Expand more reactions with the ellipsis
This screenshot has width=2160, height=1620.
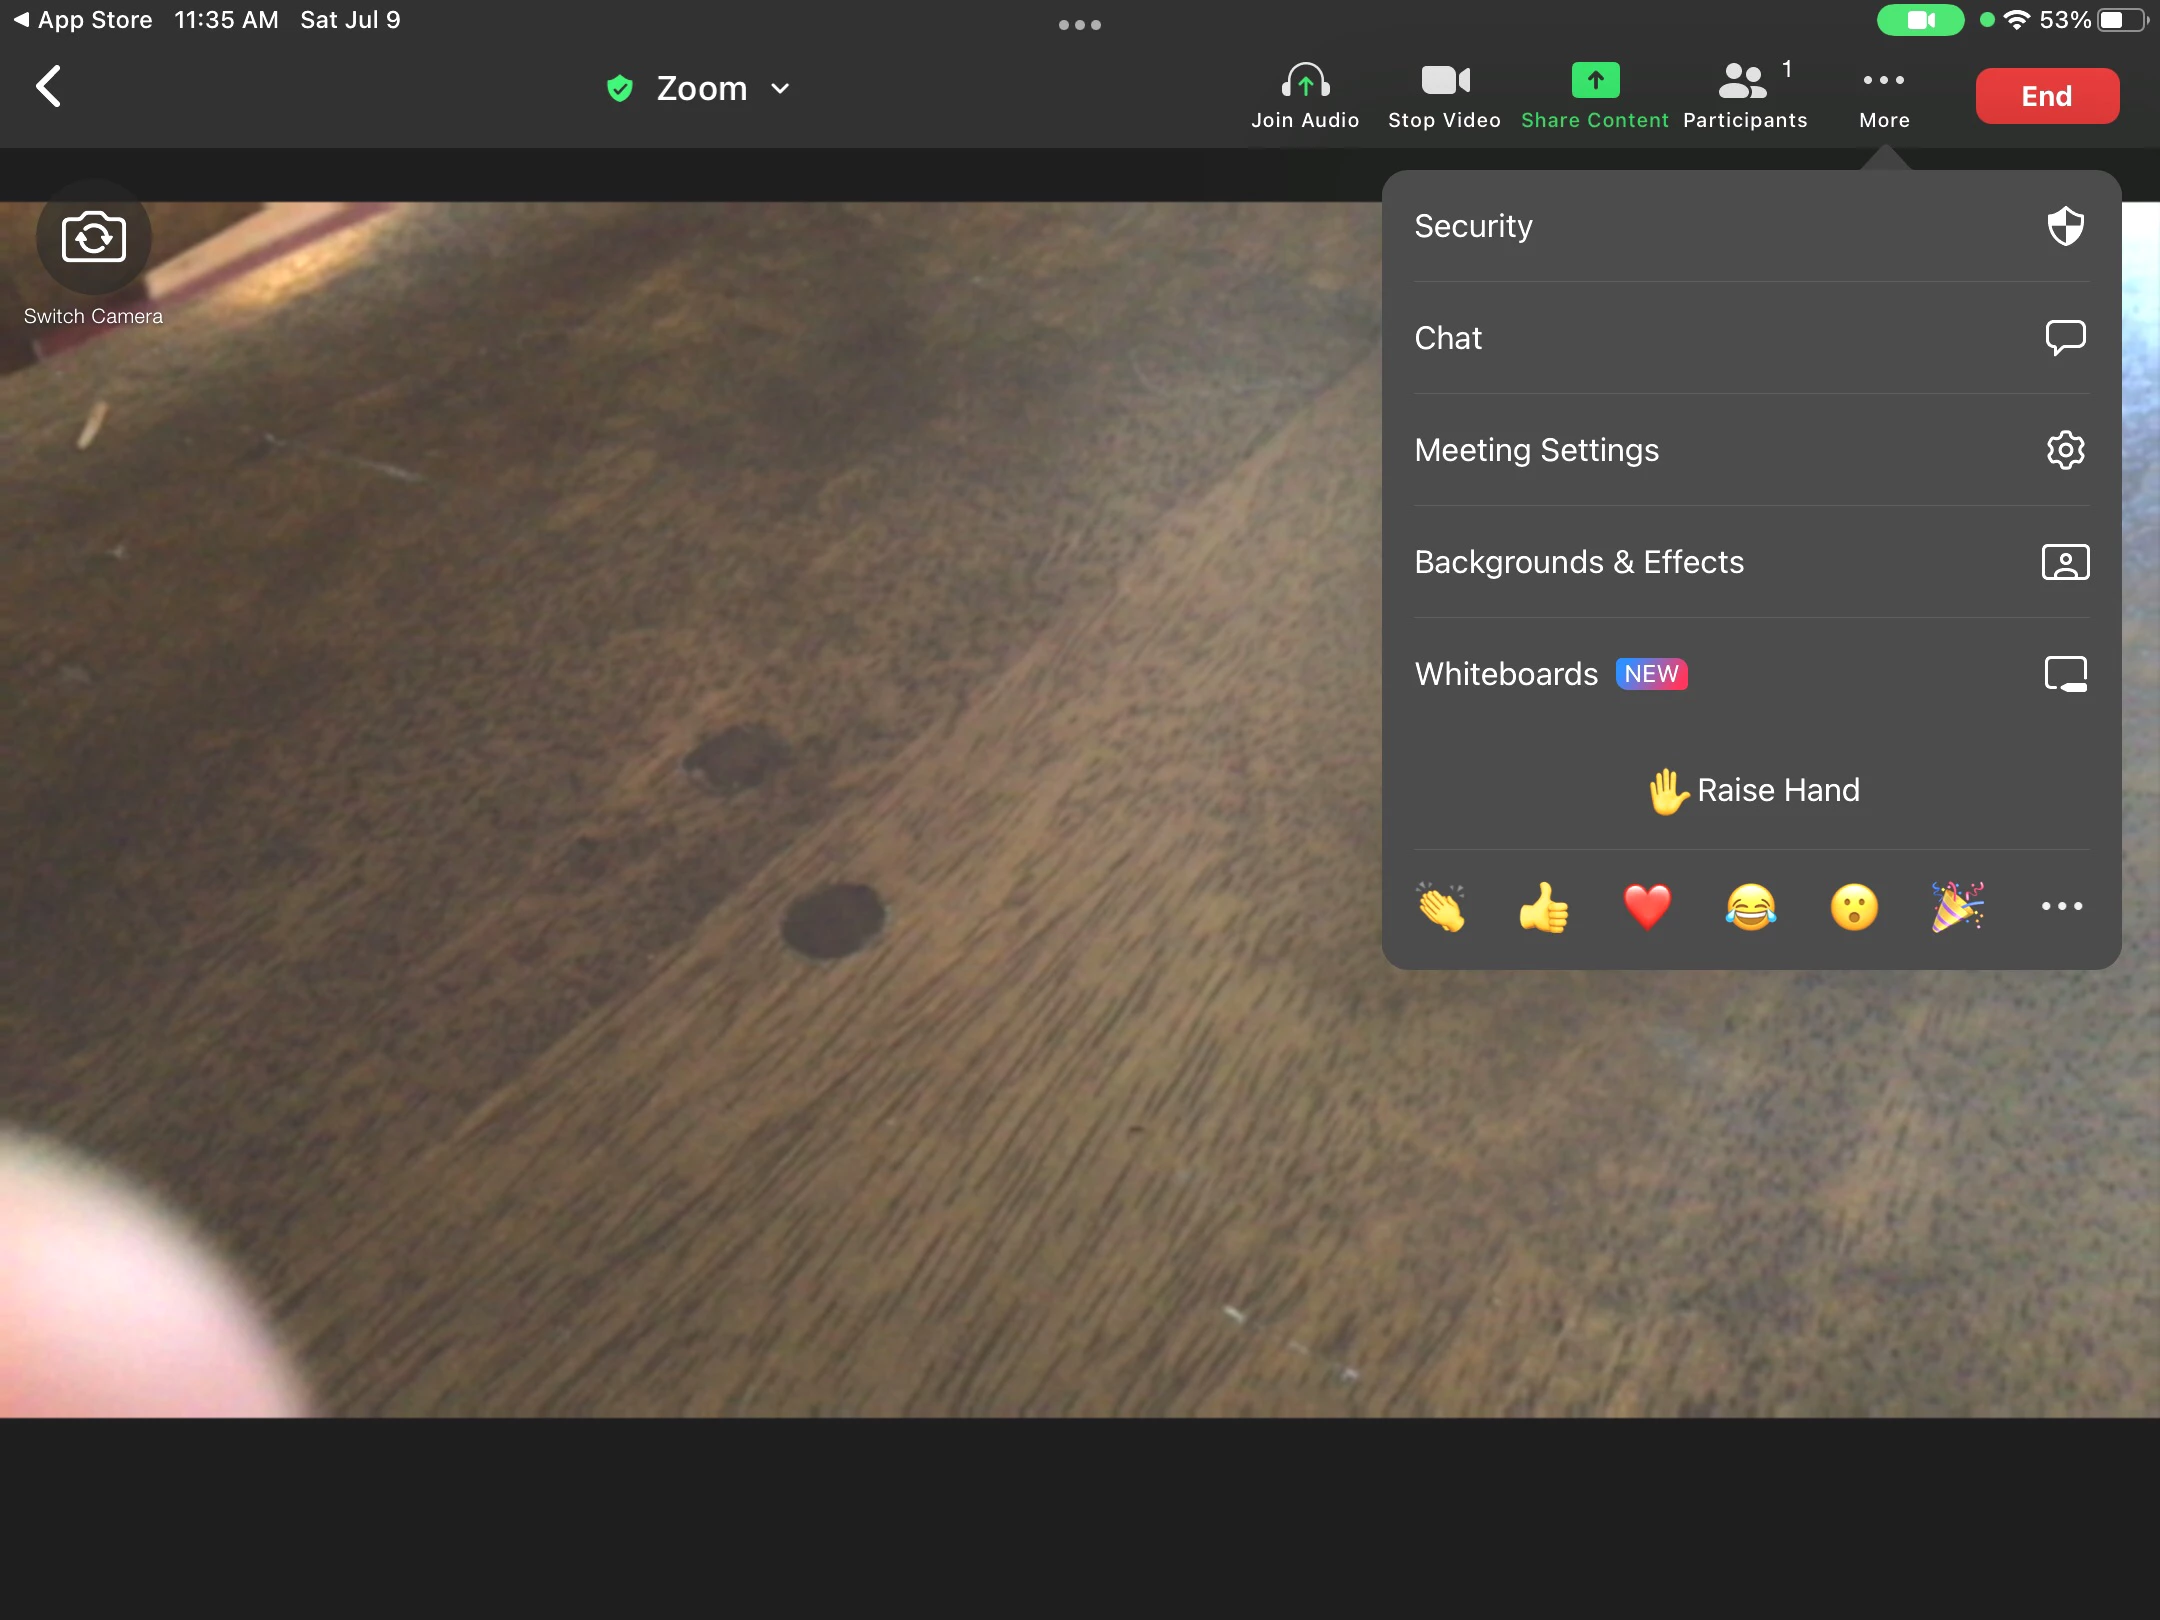pyautogui.click(x=2061, y=906)
